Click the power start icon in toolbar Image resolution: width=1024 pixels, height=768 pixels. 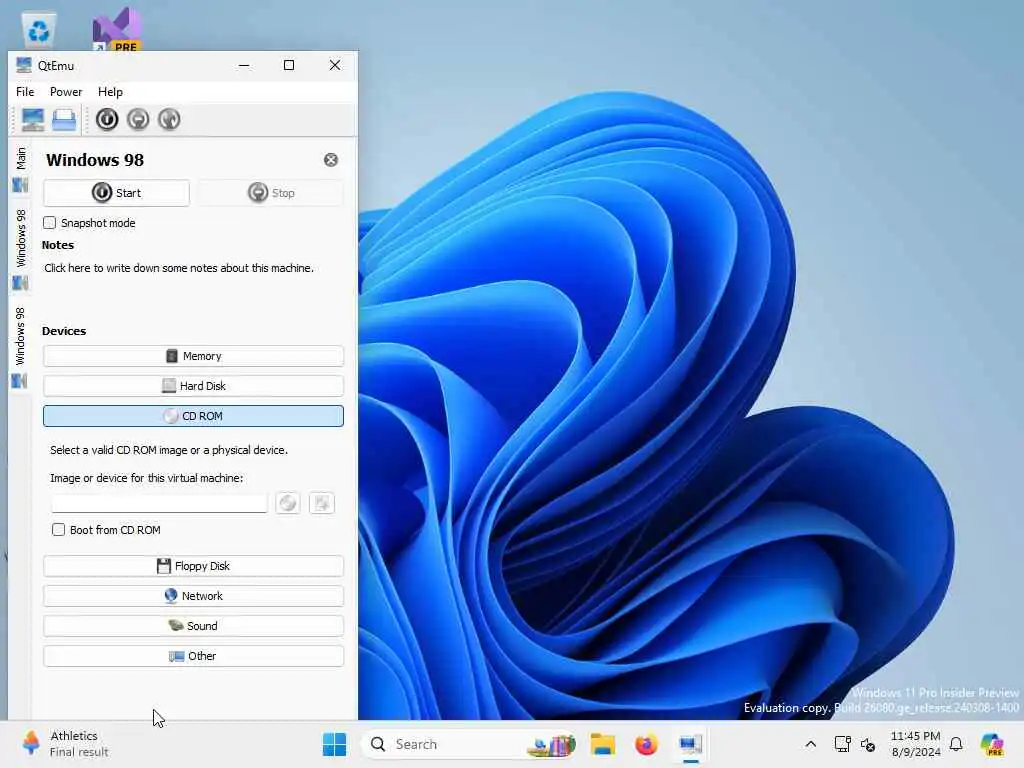107,120
